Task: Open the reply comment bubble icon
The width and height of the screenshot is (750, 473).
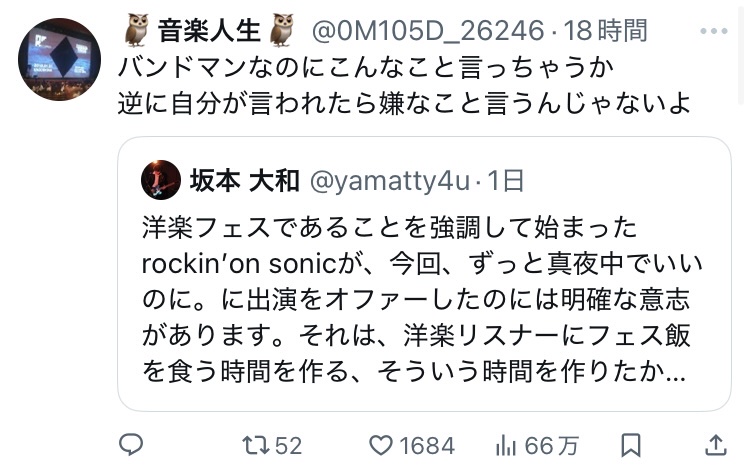Action: (x=131, y=445)
